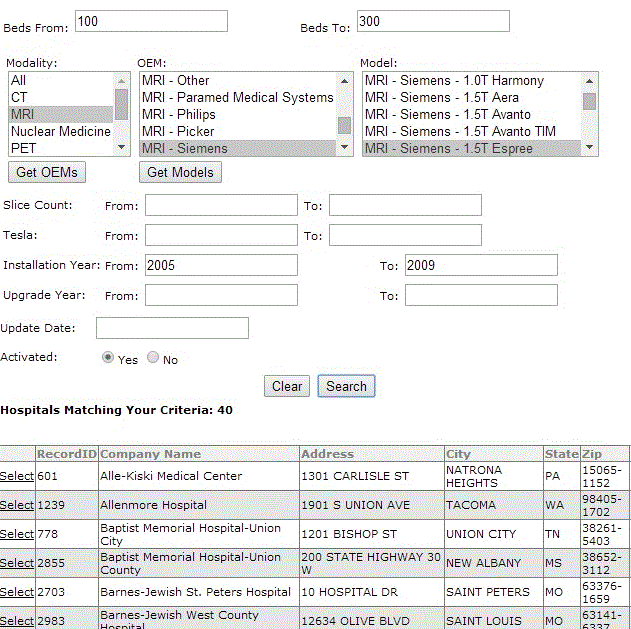631x629 pixels.
Task: Click the Clear button
Action: [287, 386]
